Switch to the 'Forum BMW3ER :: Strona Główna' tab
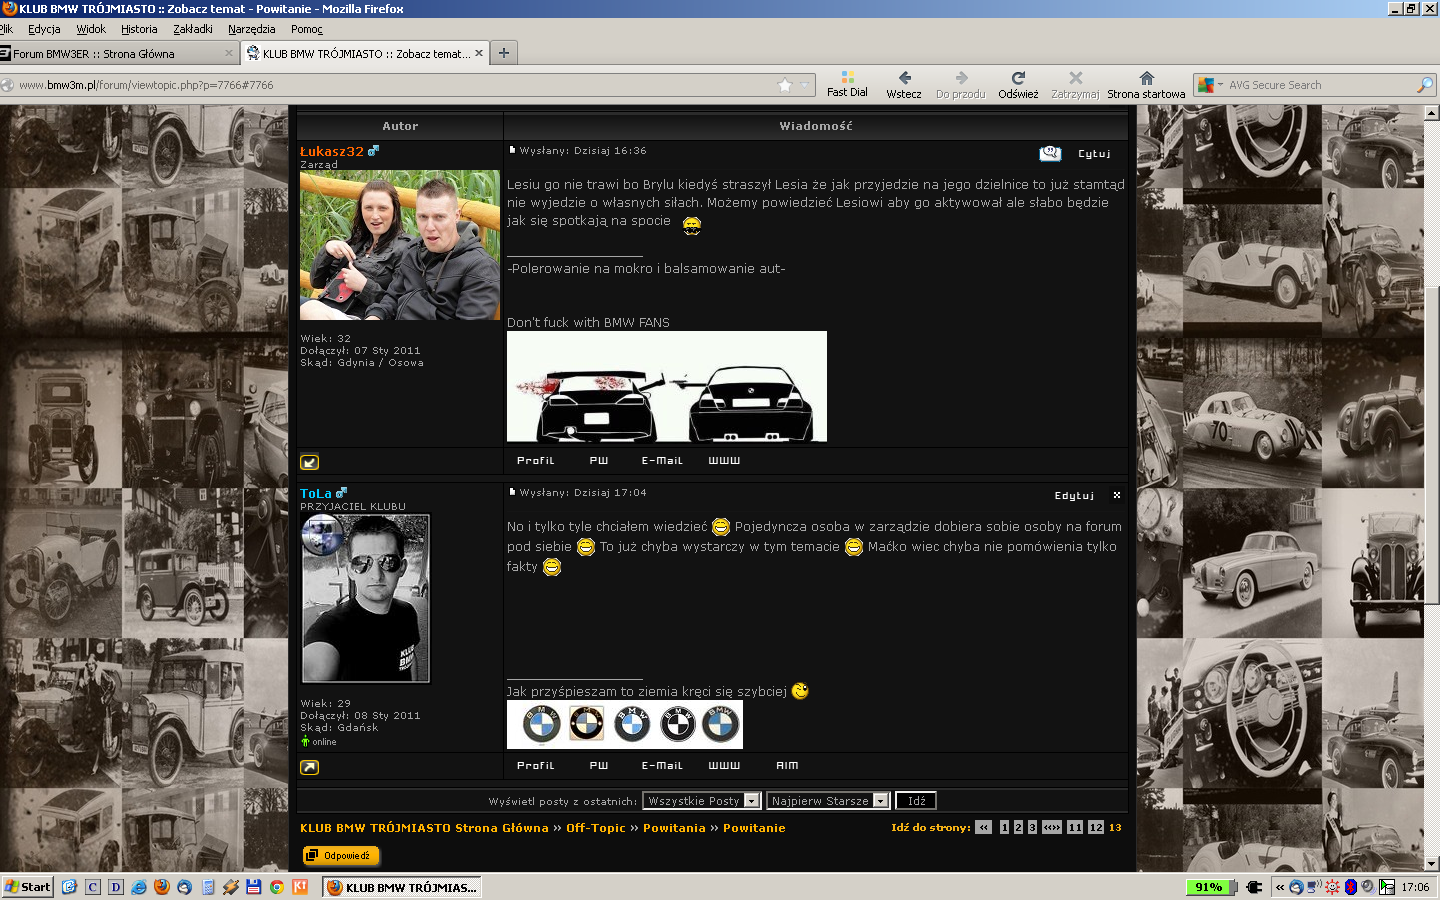The width and height of the screenshot is (1440, 900). (118, 53)
